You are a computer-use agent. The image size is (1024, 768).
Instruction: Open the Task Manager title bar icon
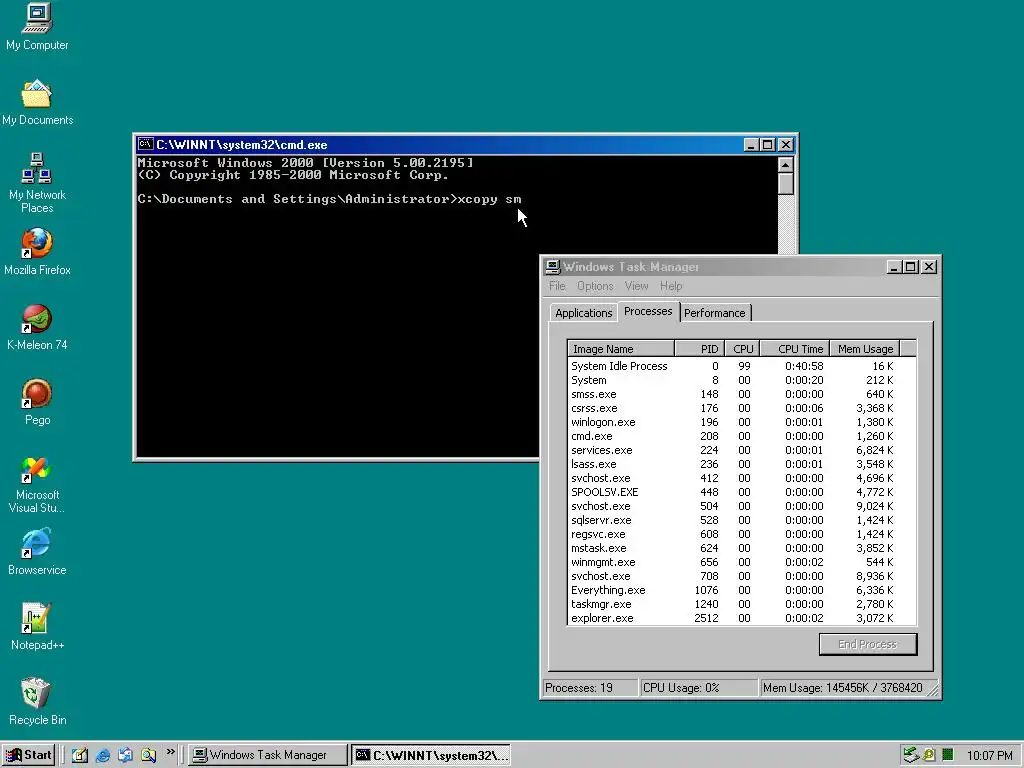552,266
